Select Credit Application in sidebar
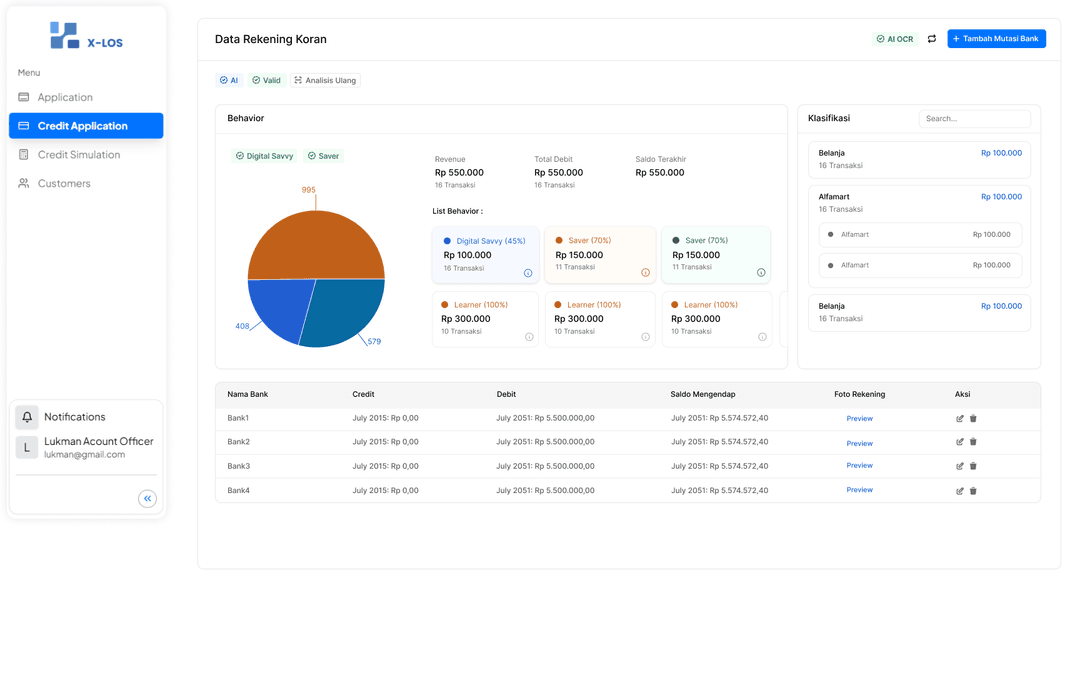 pos(86,126)
